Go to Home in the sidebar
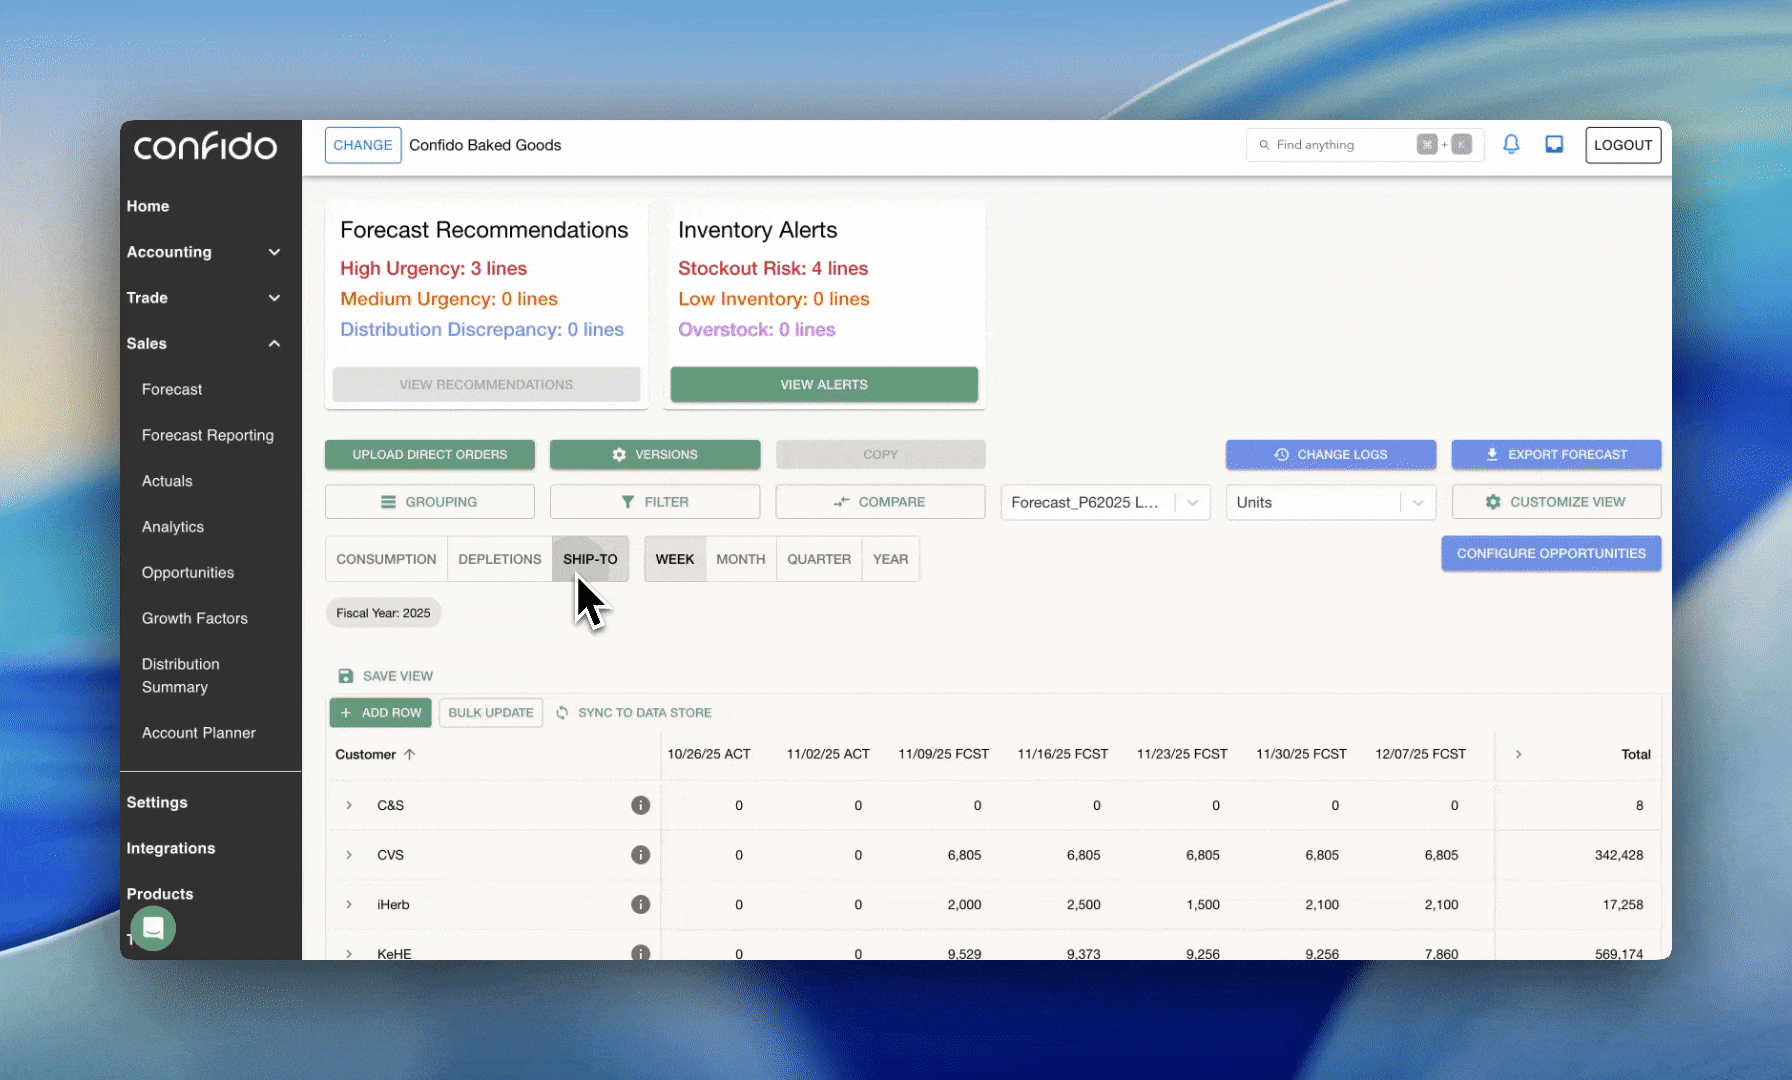 click(x=148, y=206)
